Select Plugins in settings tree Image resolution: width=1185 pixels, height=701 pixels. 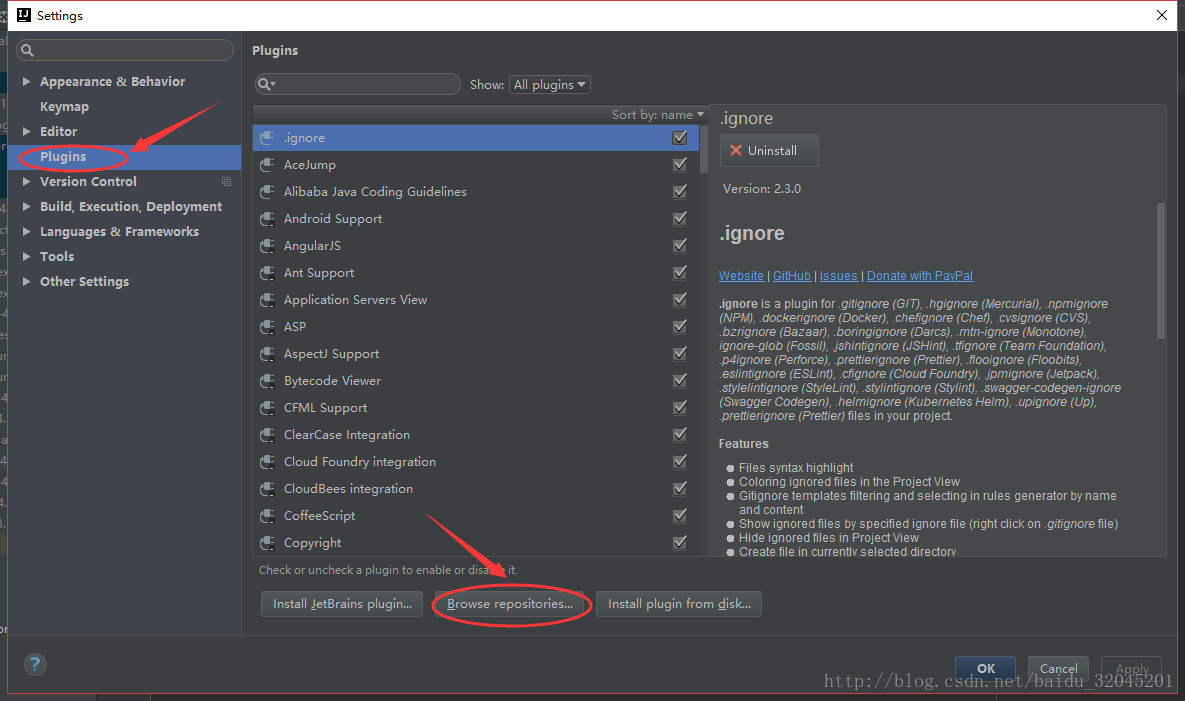63,156
